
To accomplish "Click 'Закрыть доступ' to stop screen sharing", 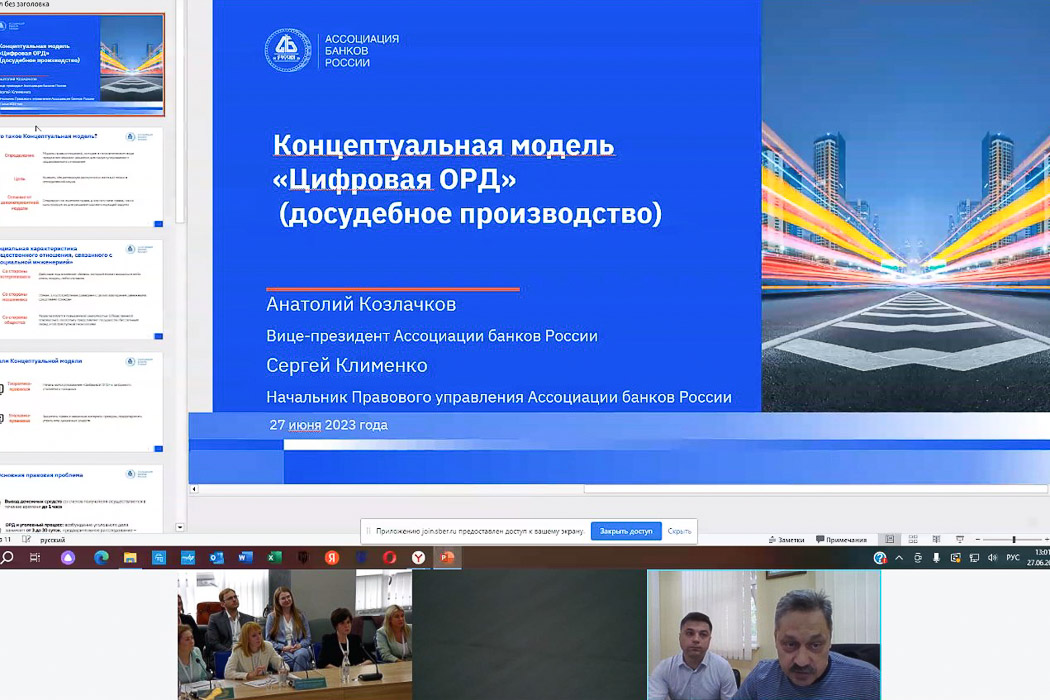I will 625,531.
